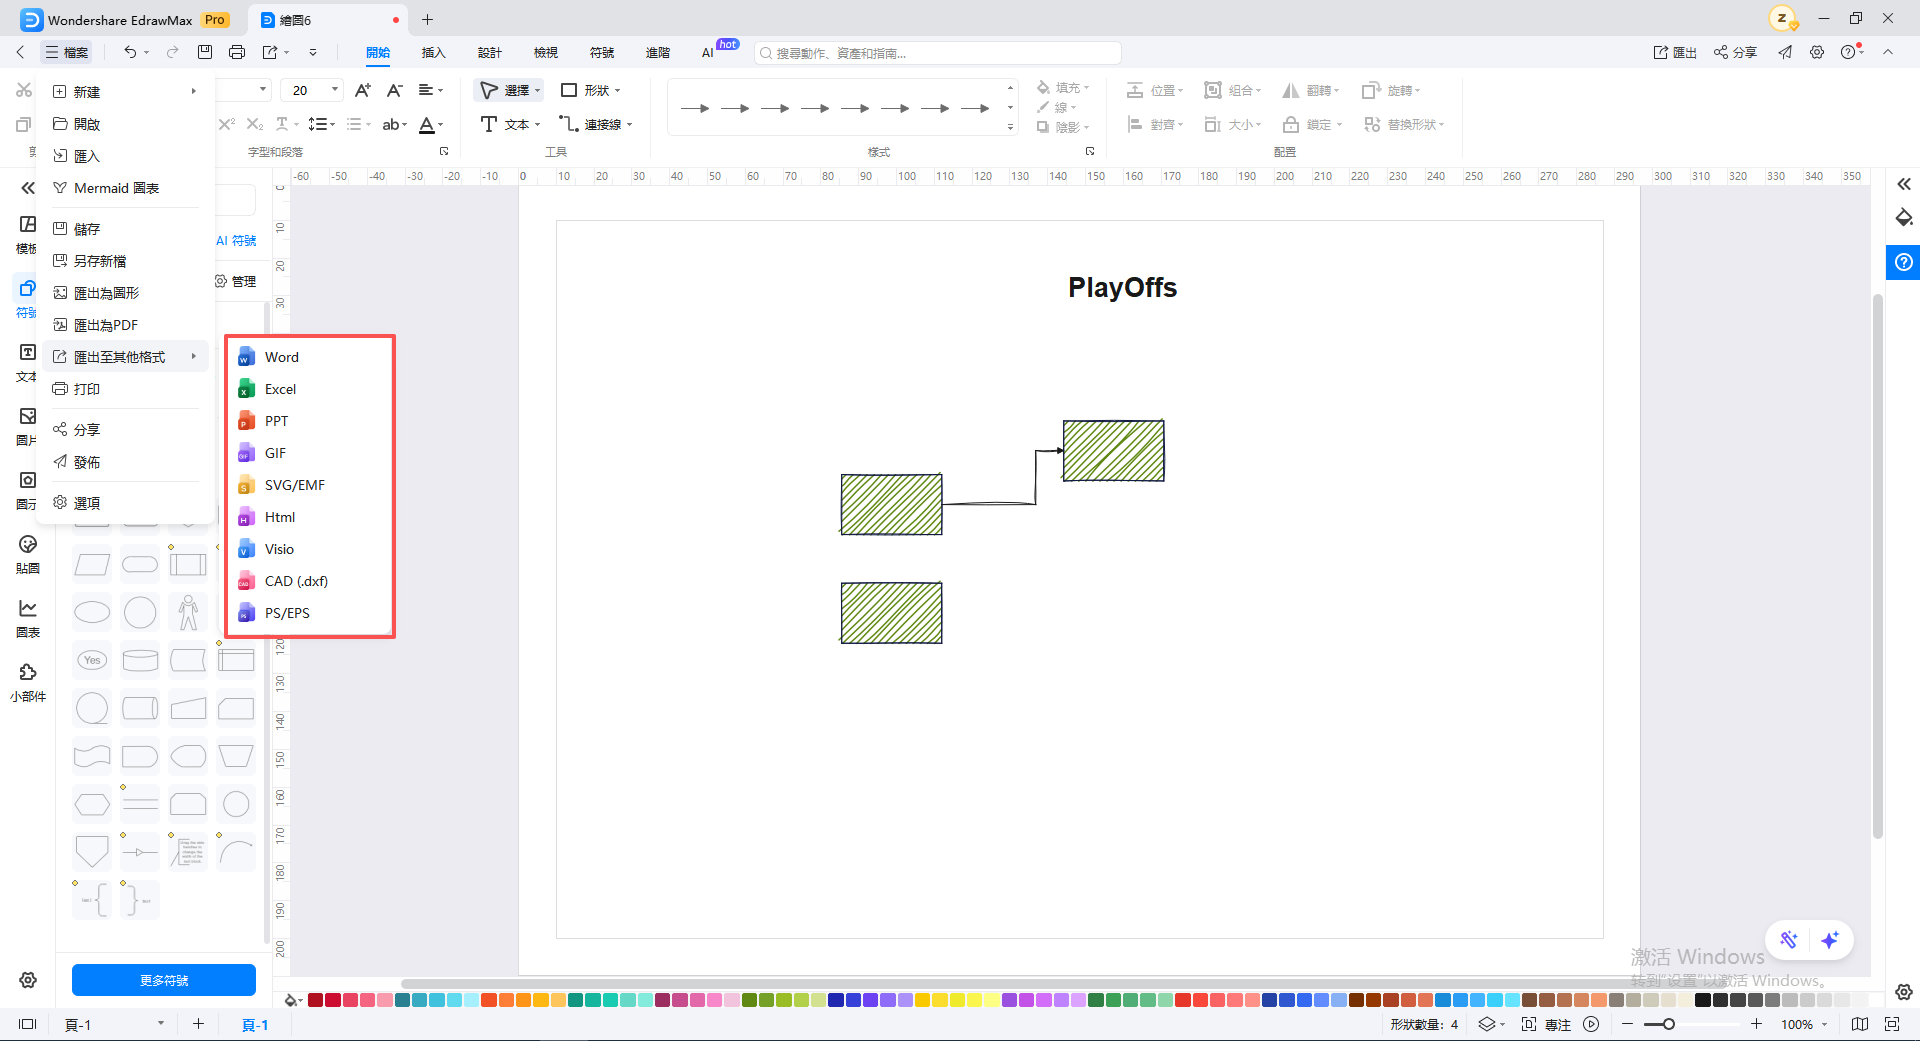Screen dimensions: 1920x1041
Task: Expand the zoom level 100% dropdown
Action: (1825, 1024)
